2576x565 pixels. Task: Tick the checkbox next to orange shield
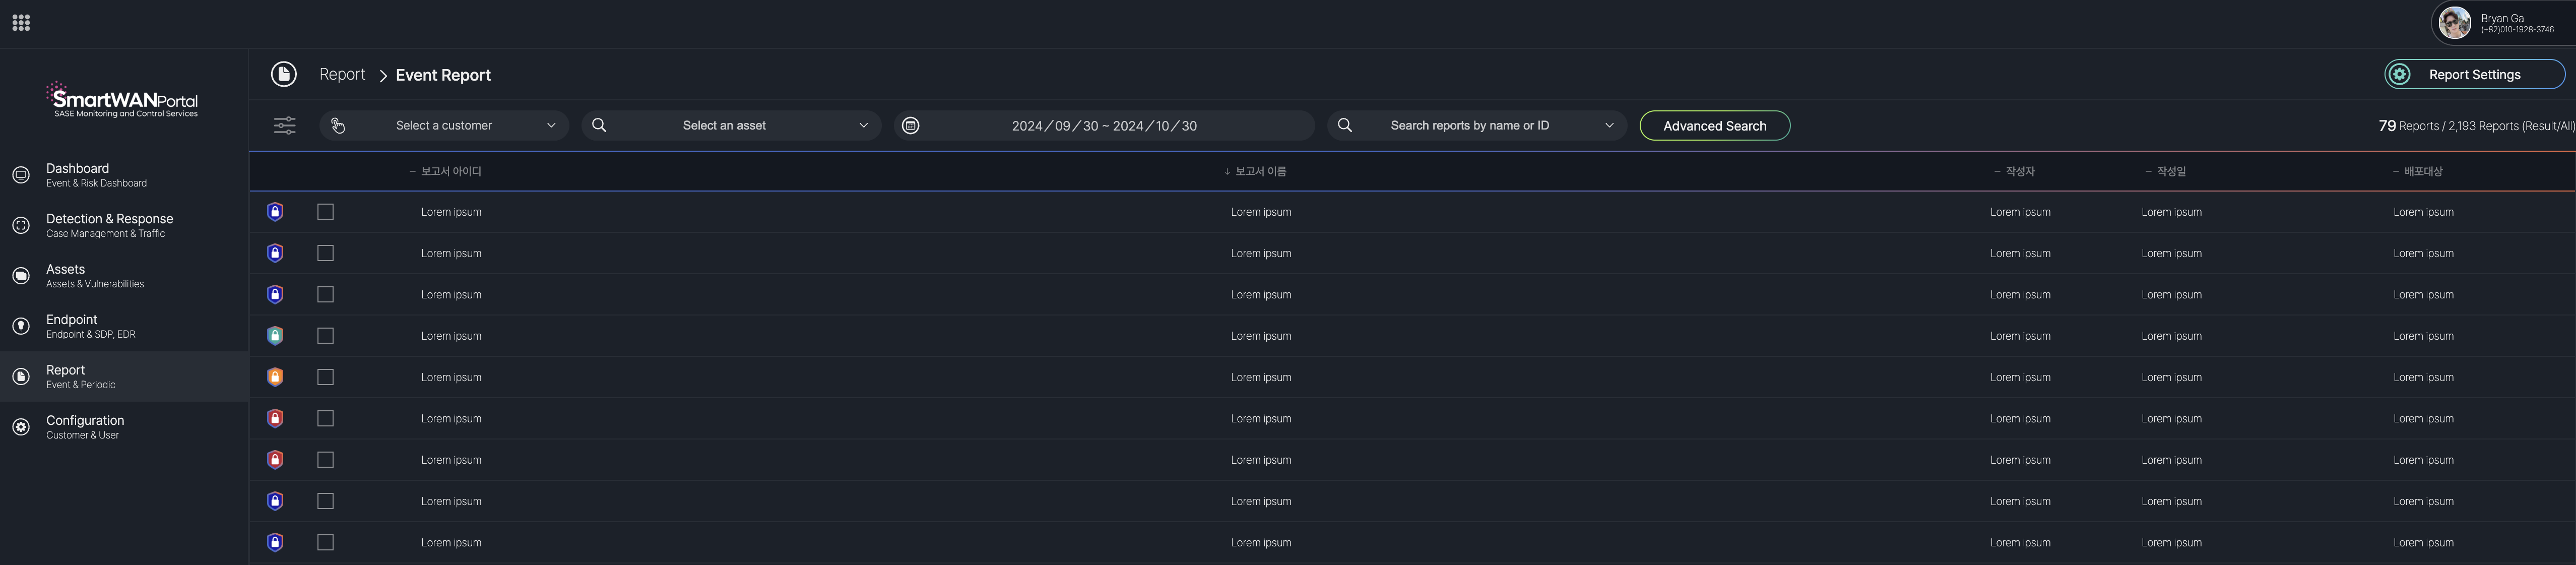tap(325, 377)
